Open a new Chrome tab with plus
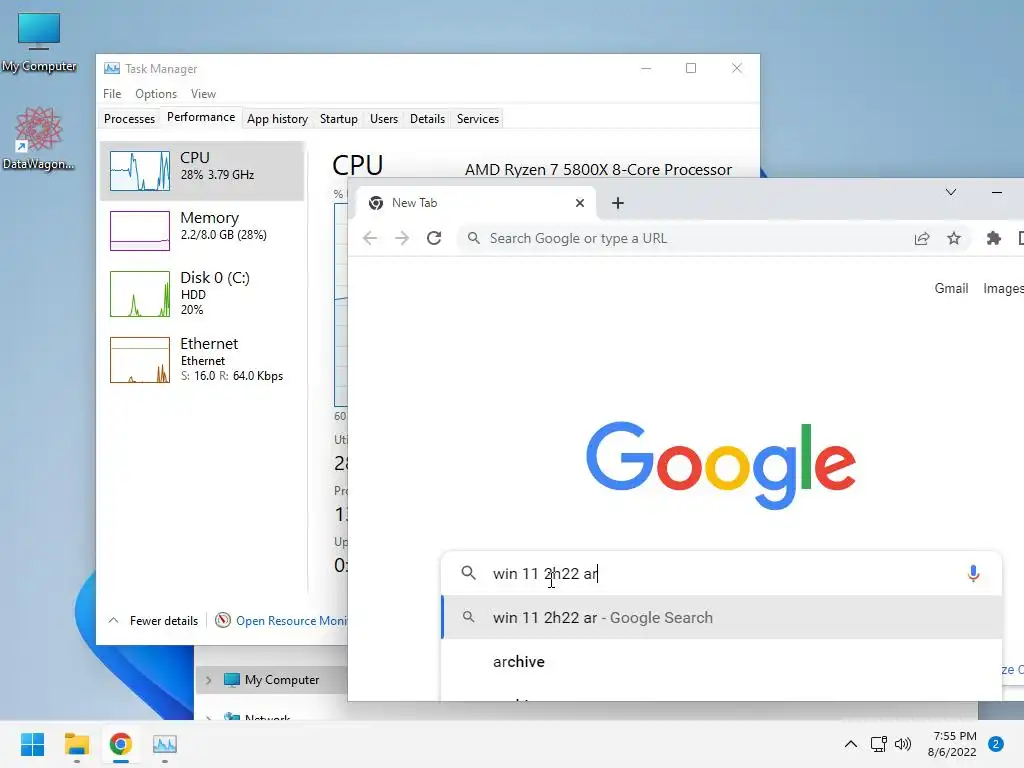The height and width of the screenshot is (768, 1024). 618,203
